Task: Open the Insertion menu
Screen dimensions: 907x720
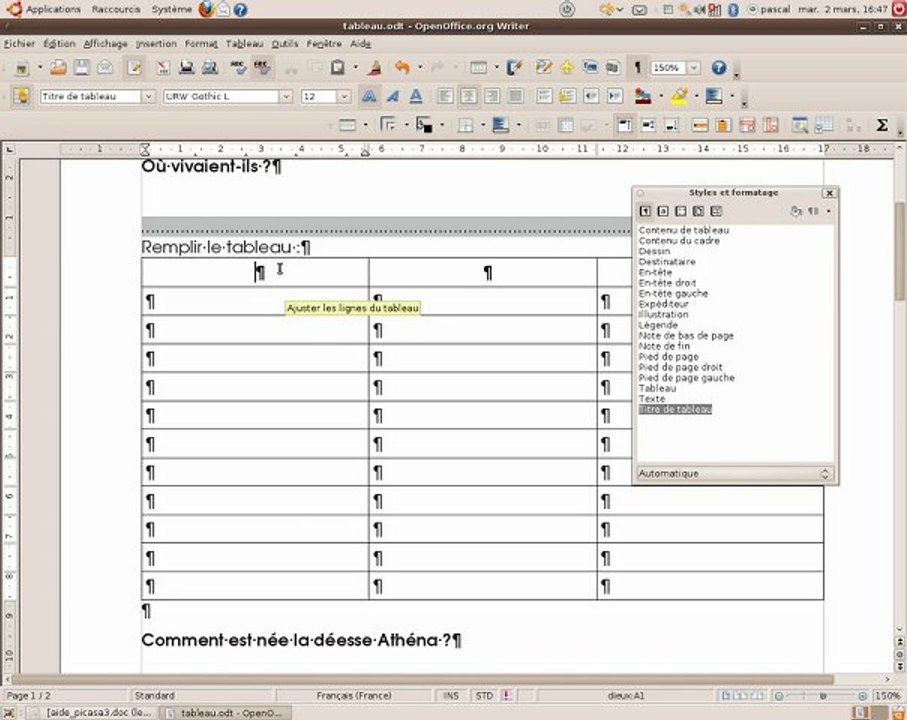Action: click(x=156, y=43)
